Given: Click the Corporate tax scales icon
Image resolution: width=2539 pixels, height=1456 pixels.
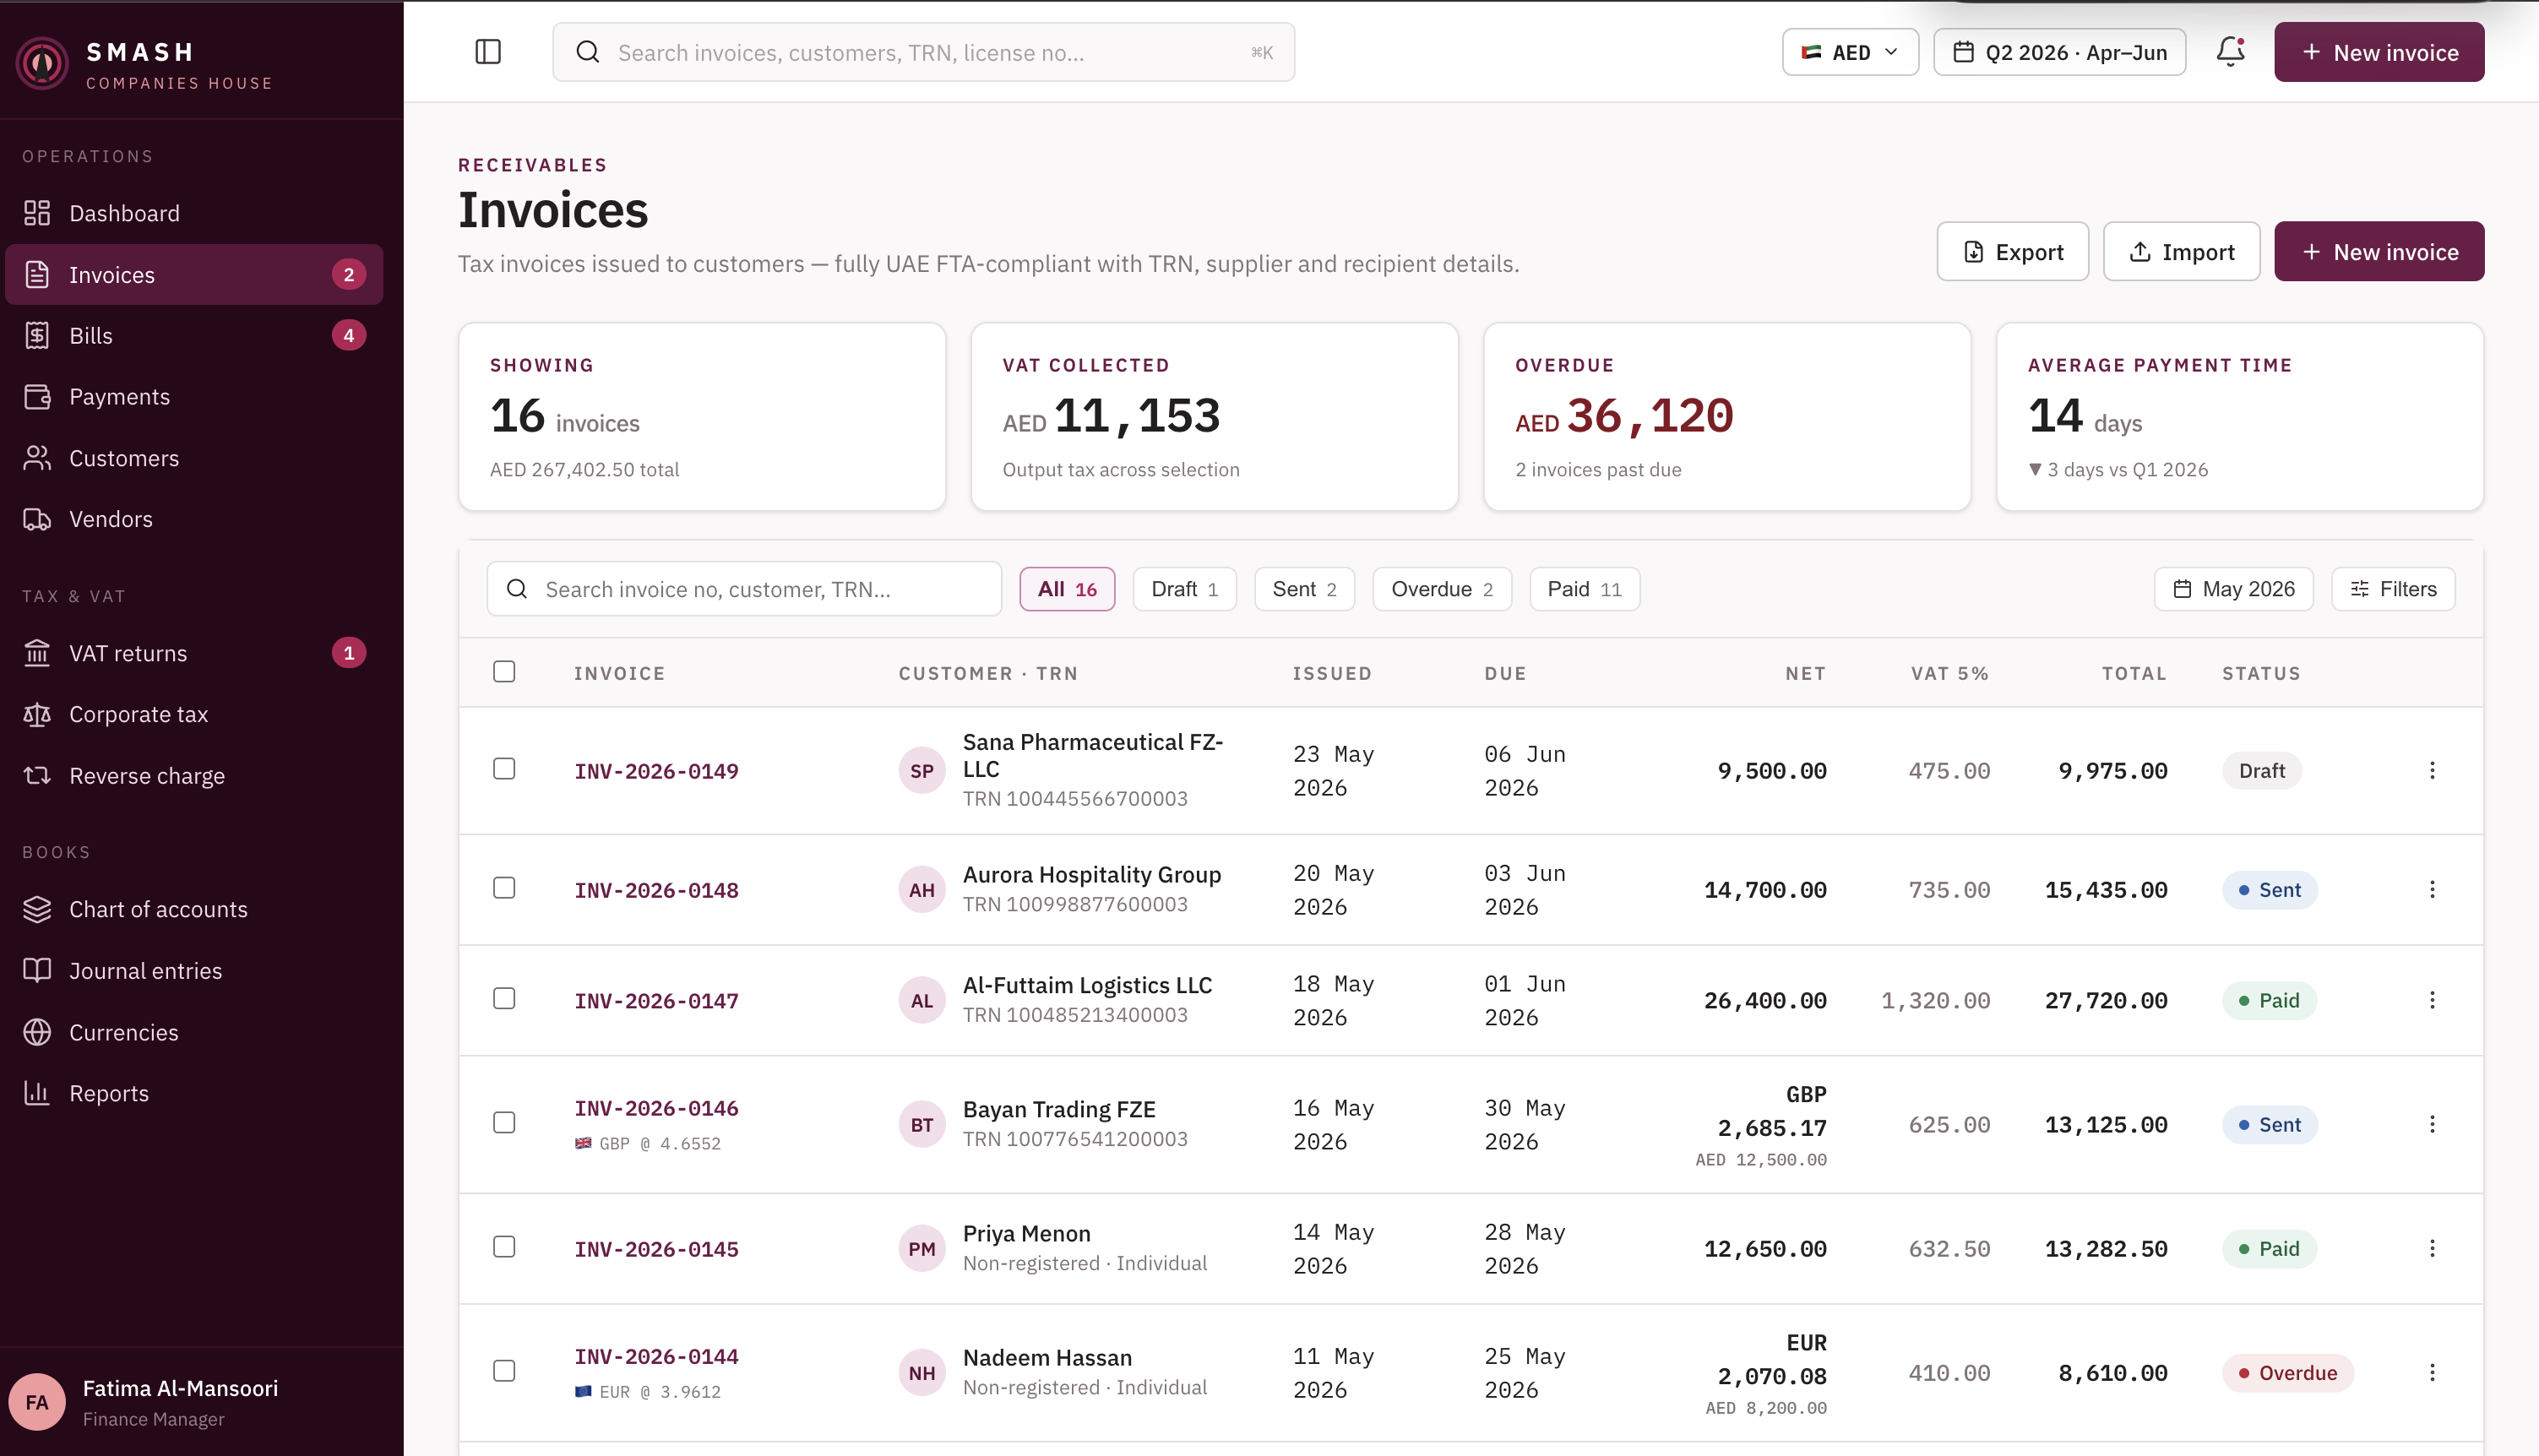Looking at the screenshot, I should click(37, 714).
